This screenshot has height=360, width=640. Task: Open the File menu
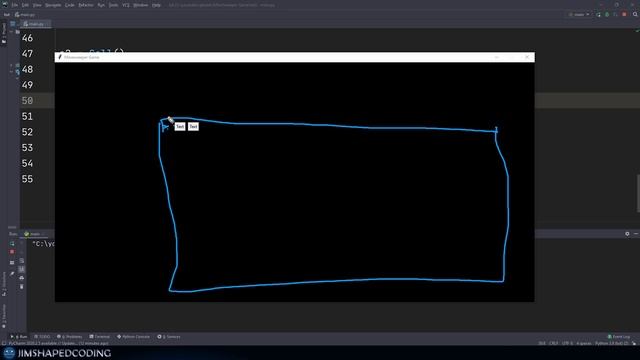[x=15, y=5]
